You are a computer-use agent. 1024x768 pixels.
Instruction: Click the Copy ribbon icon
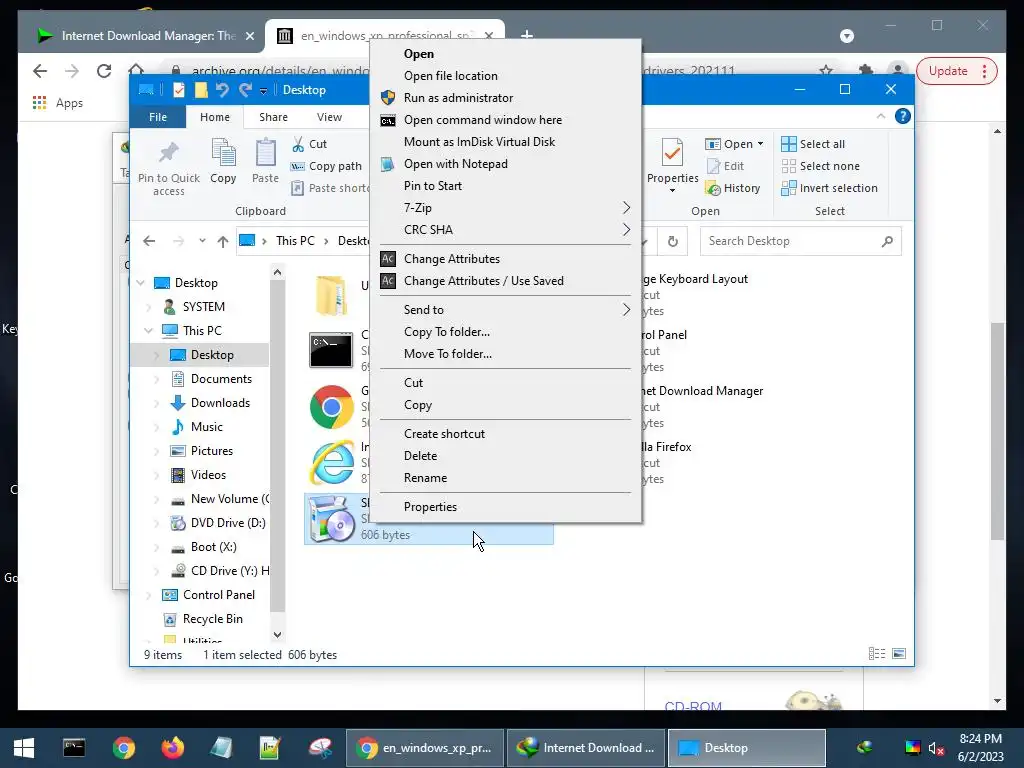(x=223, y=153)
